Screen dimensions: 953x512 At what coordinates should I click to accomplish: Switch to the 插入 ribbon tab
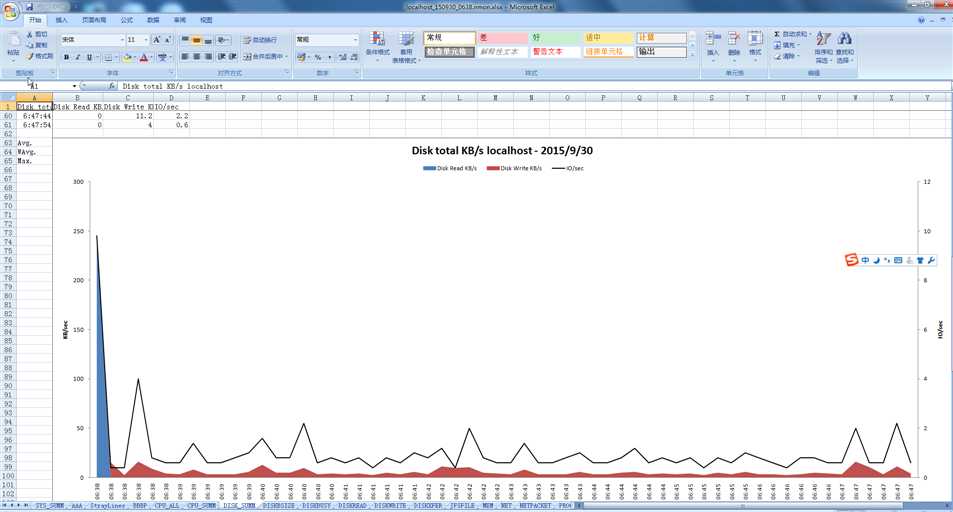61,20
